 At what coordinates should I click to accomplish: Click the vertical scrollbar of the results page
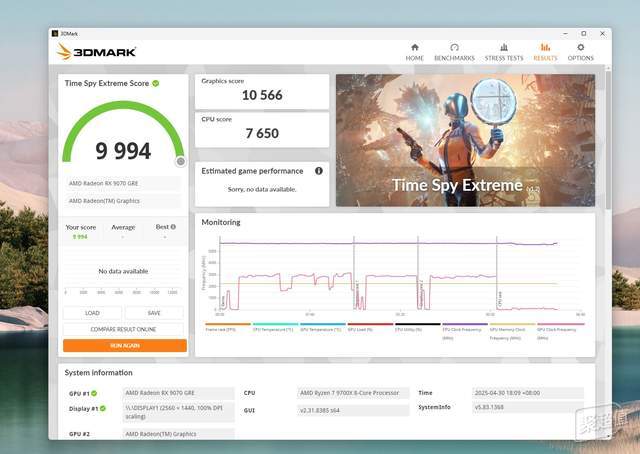coord(608,139)
